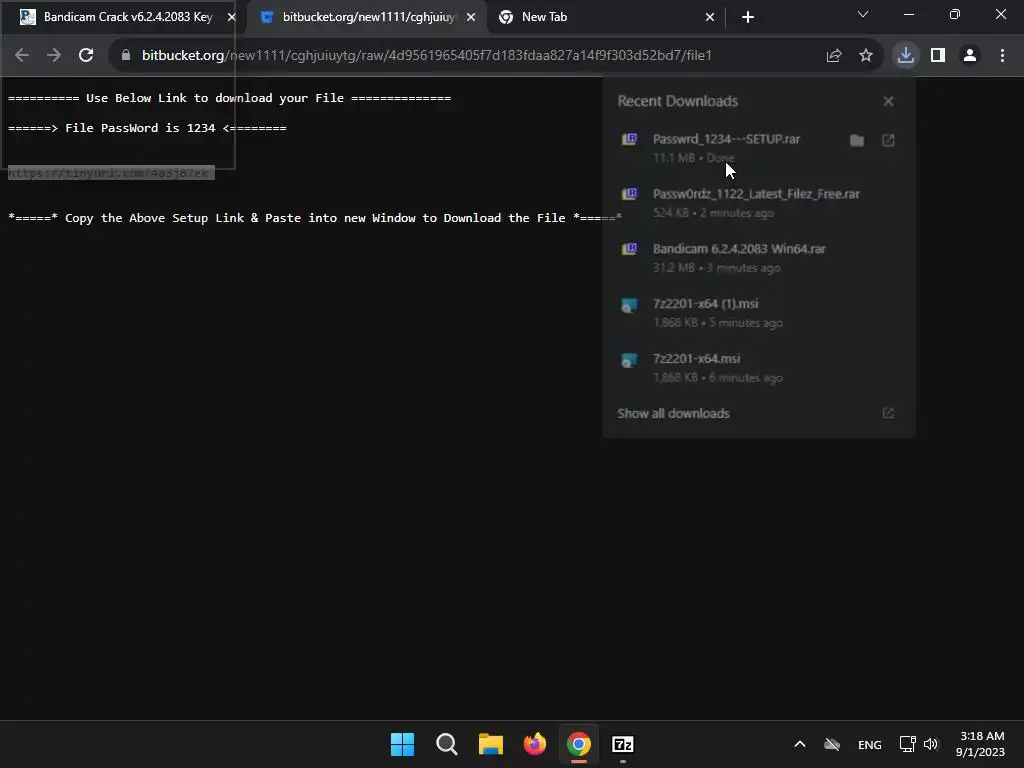The image size is (1024, 768).
Task: Launch Firefox from taskbar
Action: pos(535,744)
